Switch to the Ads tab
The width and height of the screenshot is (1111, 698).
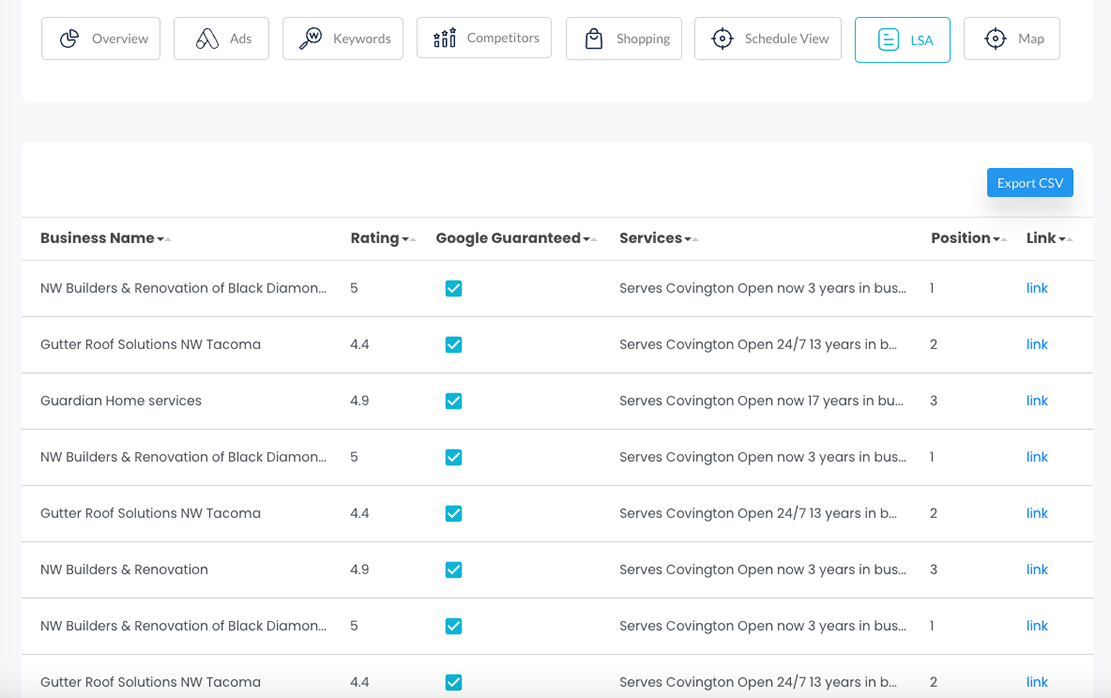pyautogui.click(x=221, y=38)
